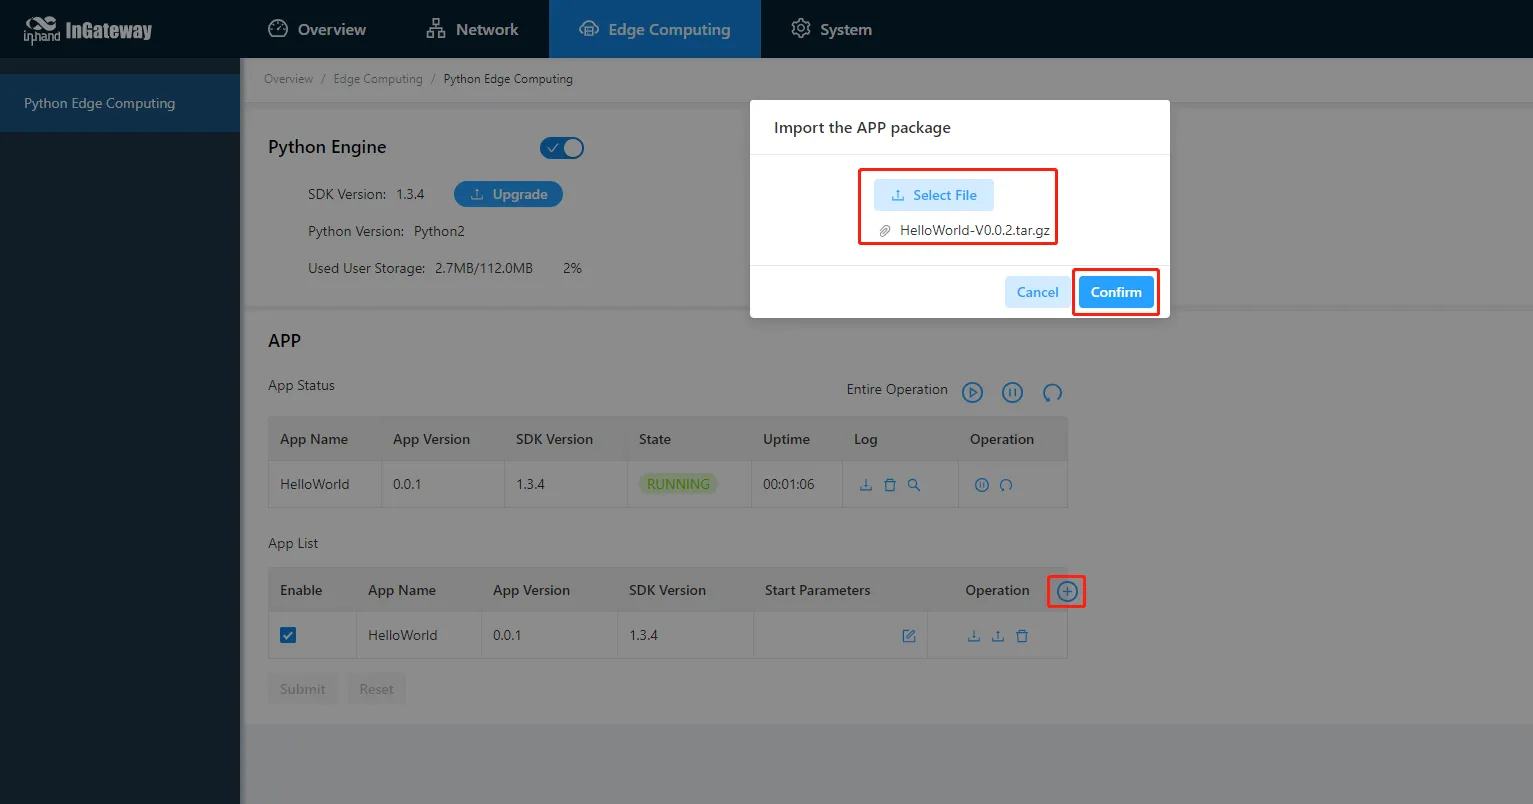
Task: Edit the HelloWorld start parameters
Action: [909, 636]
